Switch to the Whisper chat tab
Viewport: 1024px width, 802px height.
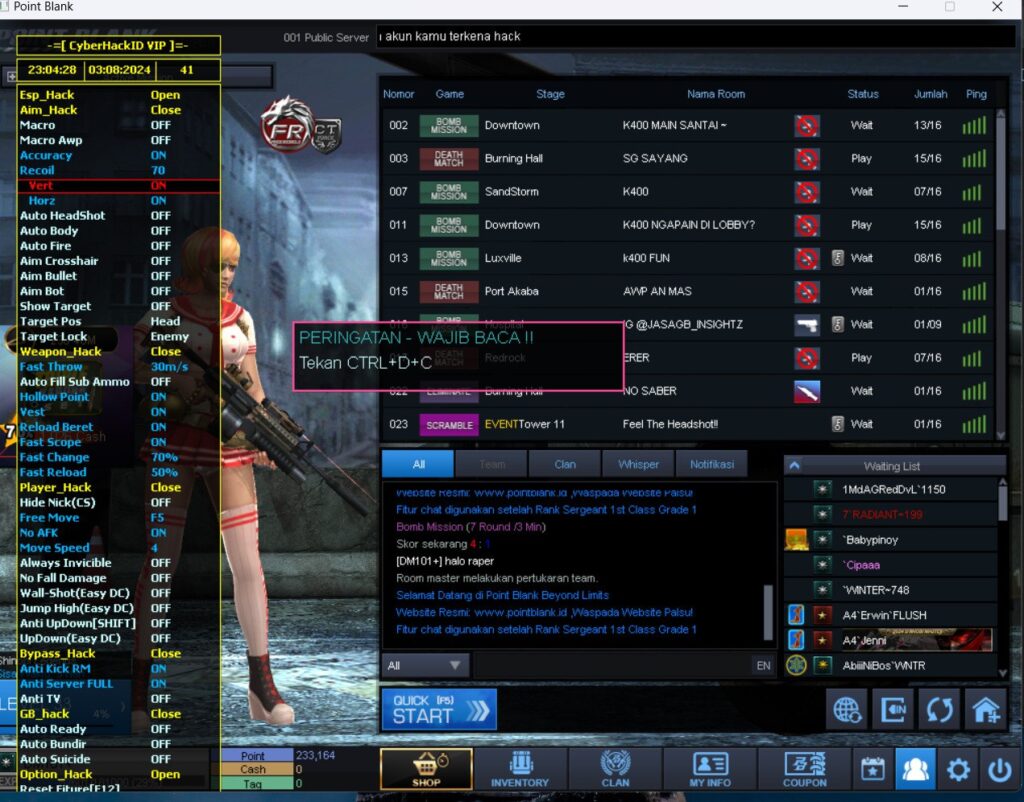638,464
